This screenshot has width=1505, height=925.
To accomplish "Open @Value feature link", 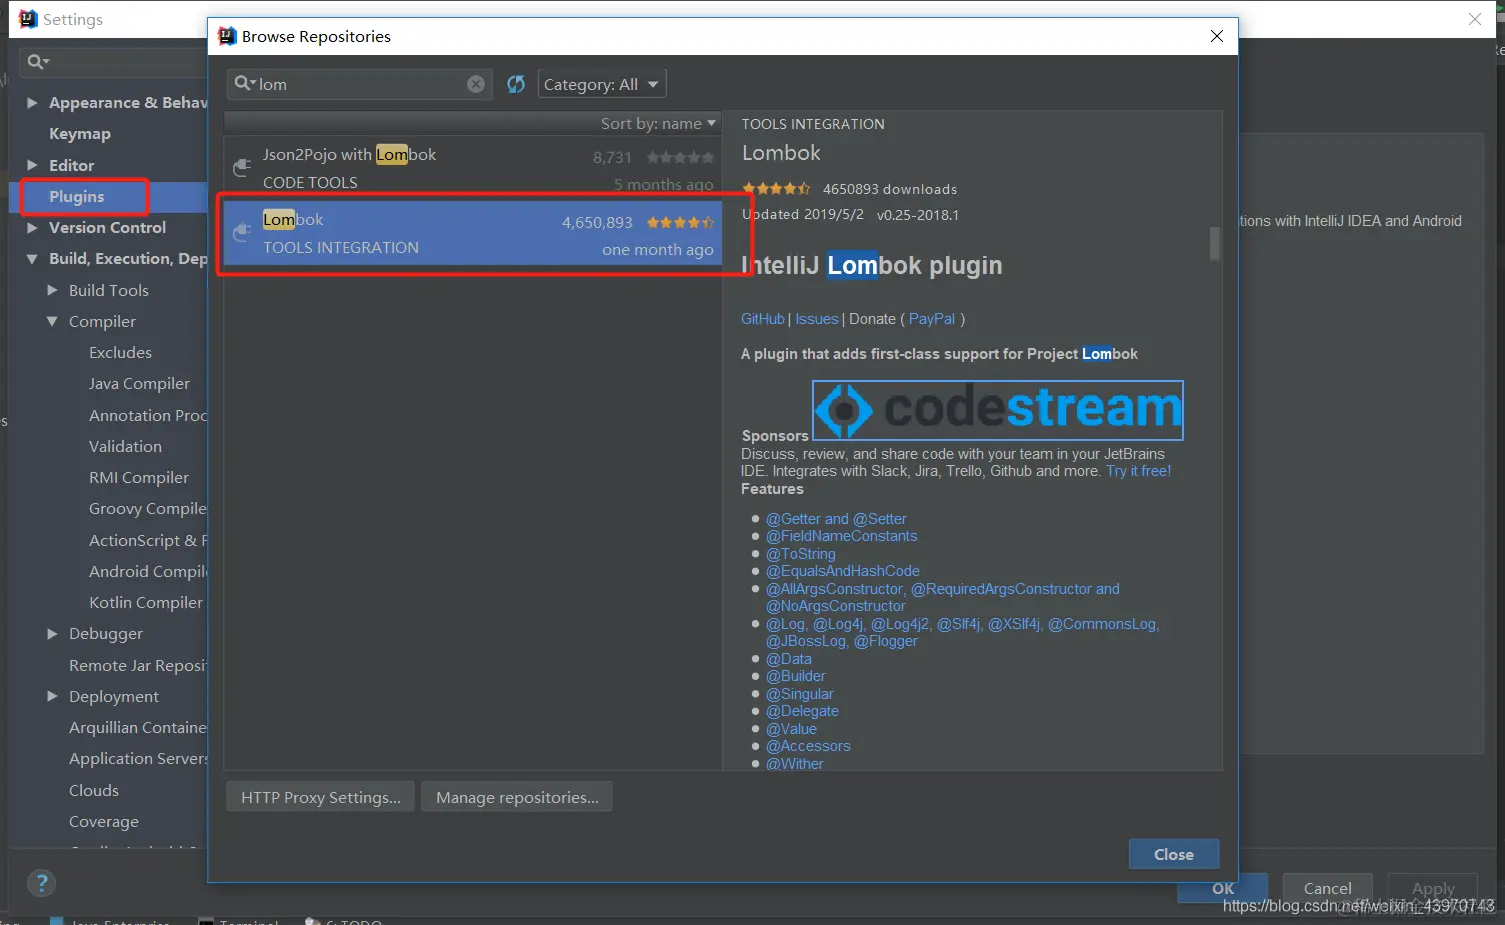I will (791, 729).
